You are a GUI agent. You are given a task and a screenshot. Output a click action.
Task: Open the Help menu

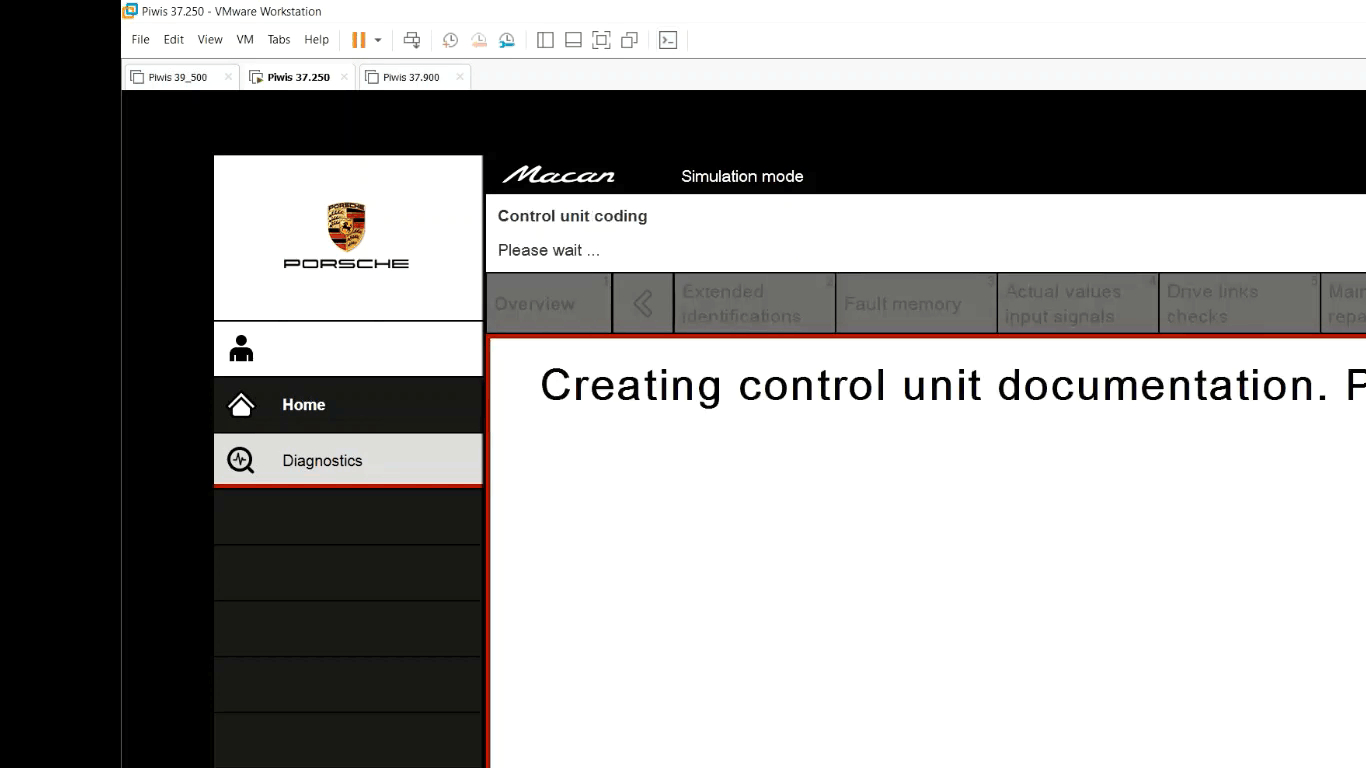(316, 40)
